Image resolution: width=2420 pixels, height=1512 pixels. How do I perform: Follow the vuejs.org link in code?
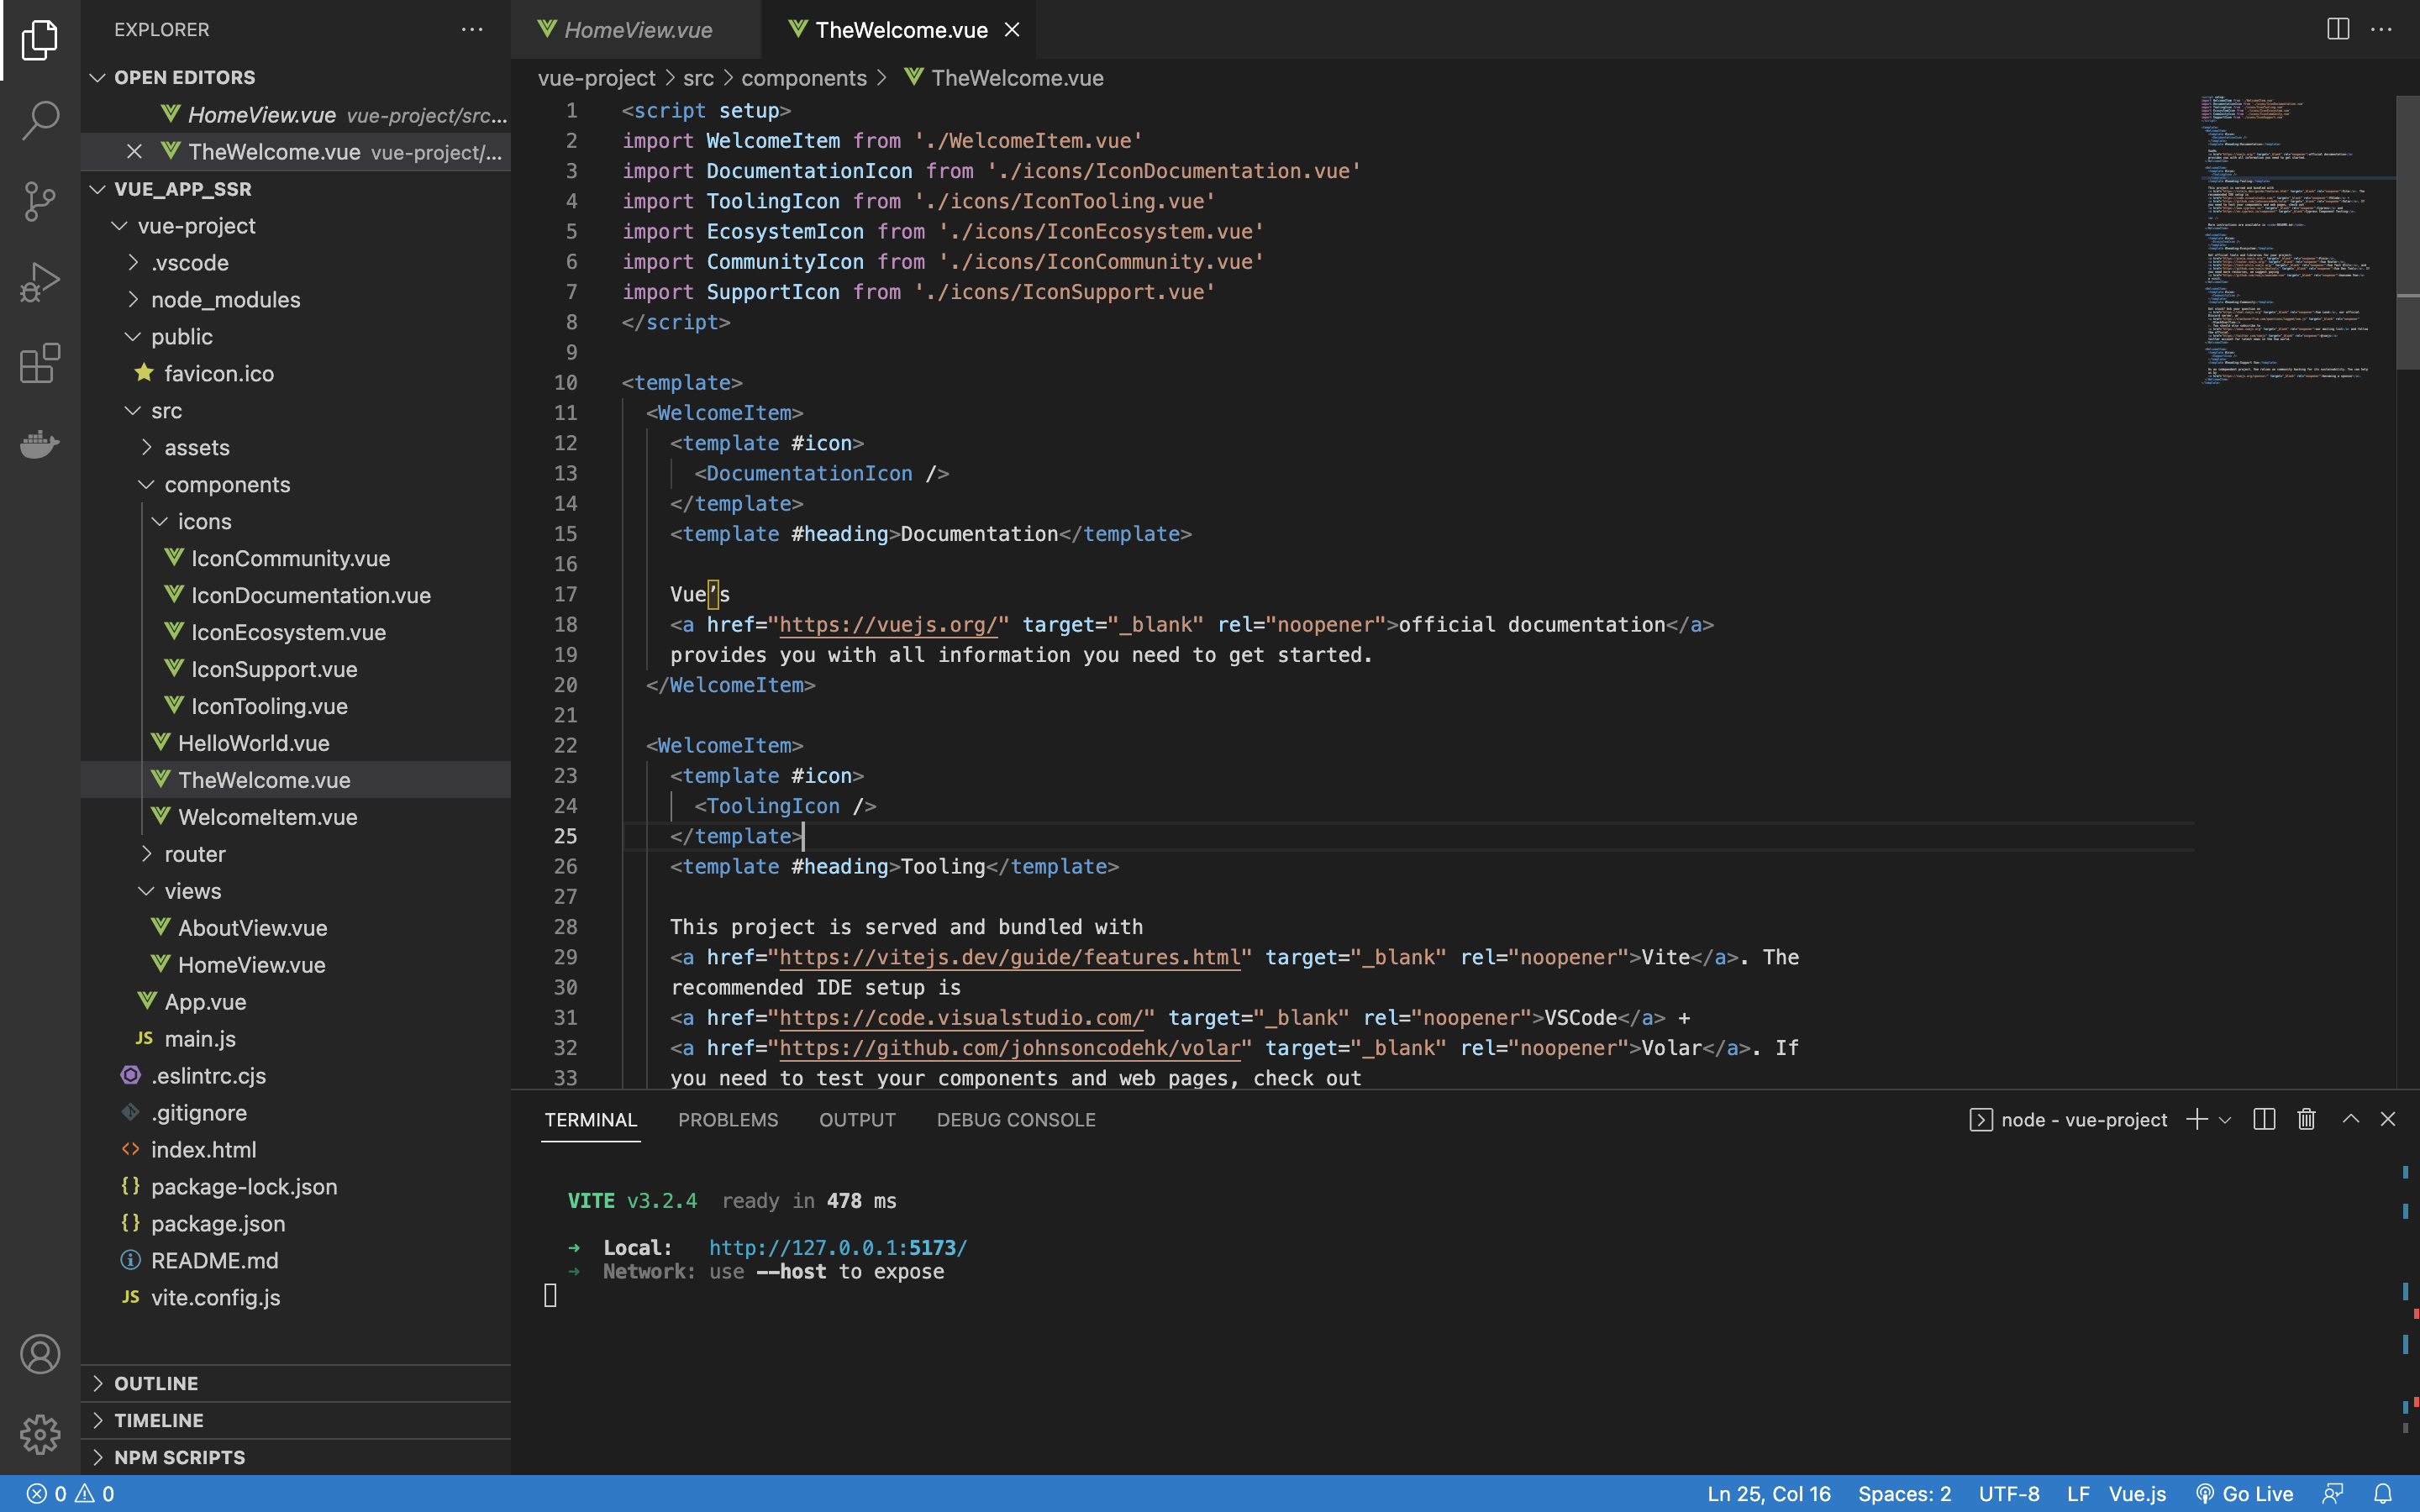tap(888, 625)
